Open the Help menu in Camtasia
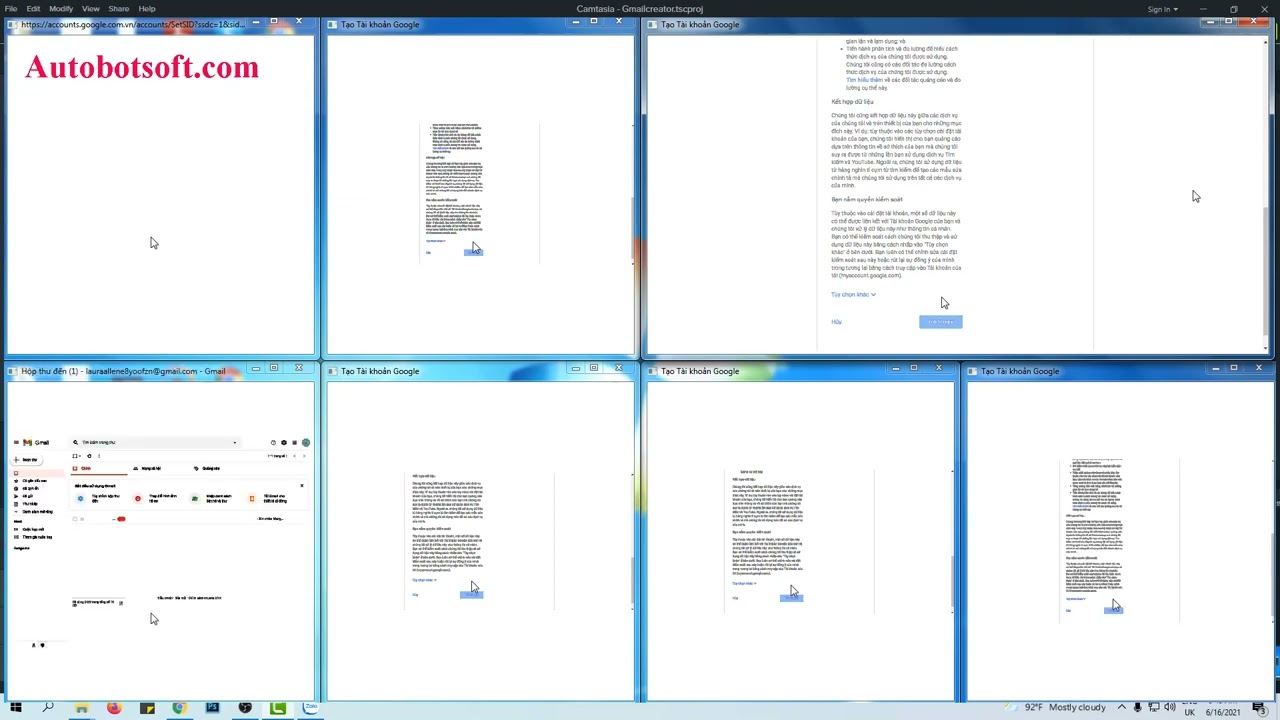 tap(147, 8)
